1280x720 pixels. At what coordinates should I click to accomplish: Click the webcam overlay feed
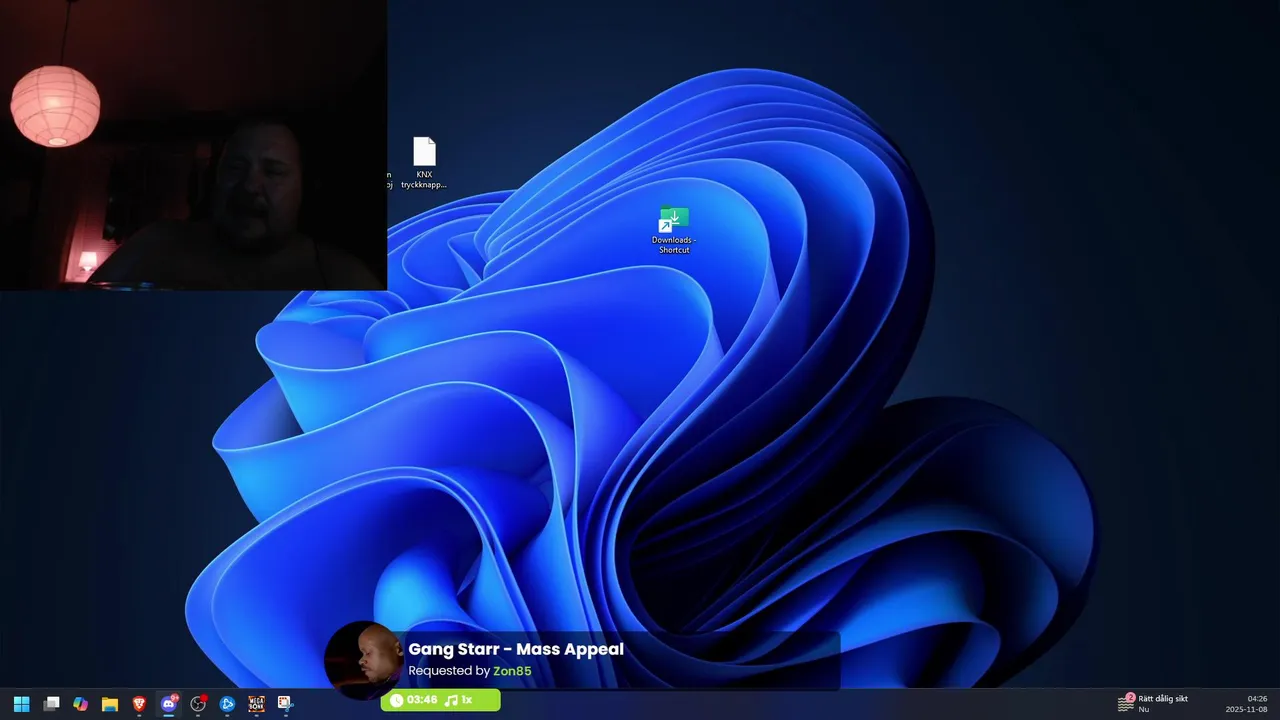click(193, 145)
